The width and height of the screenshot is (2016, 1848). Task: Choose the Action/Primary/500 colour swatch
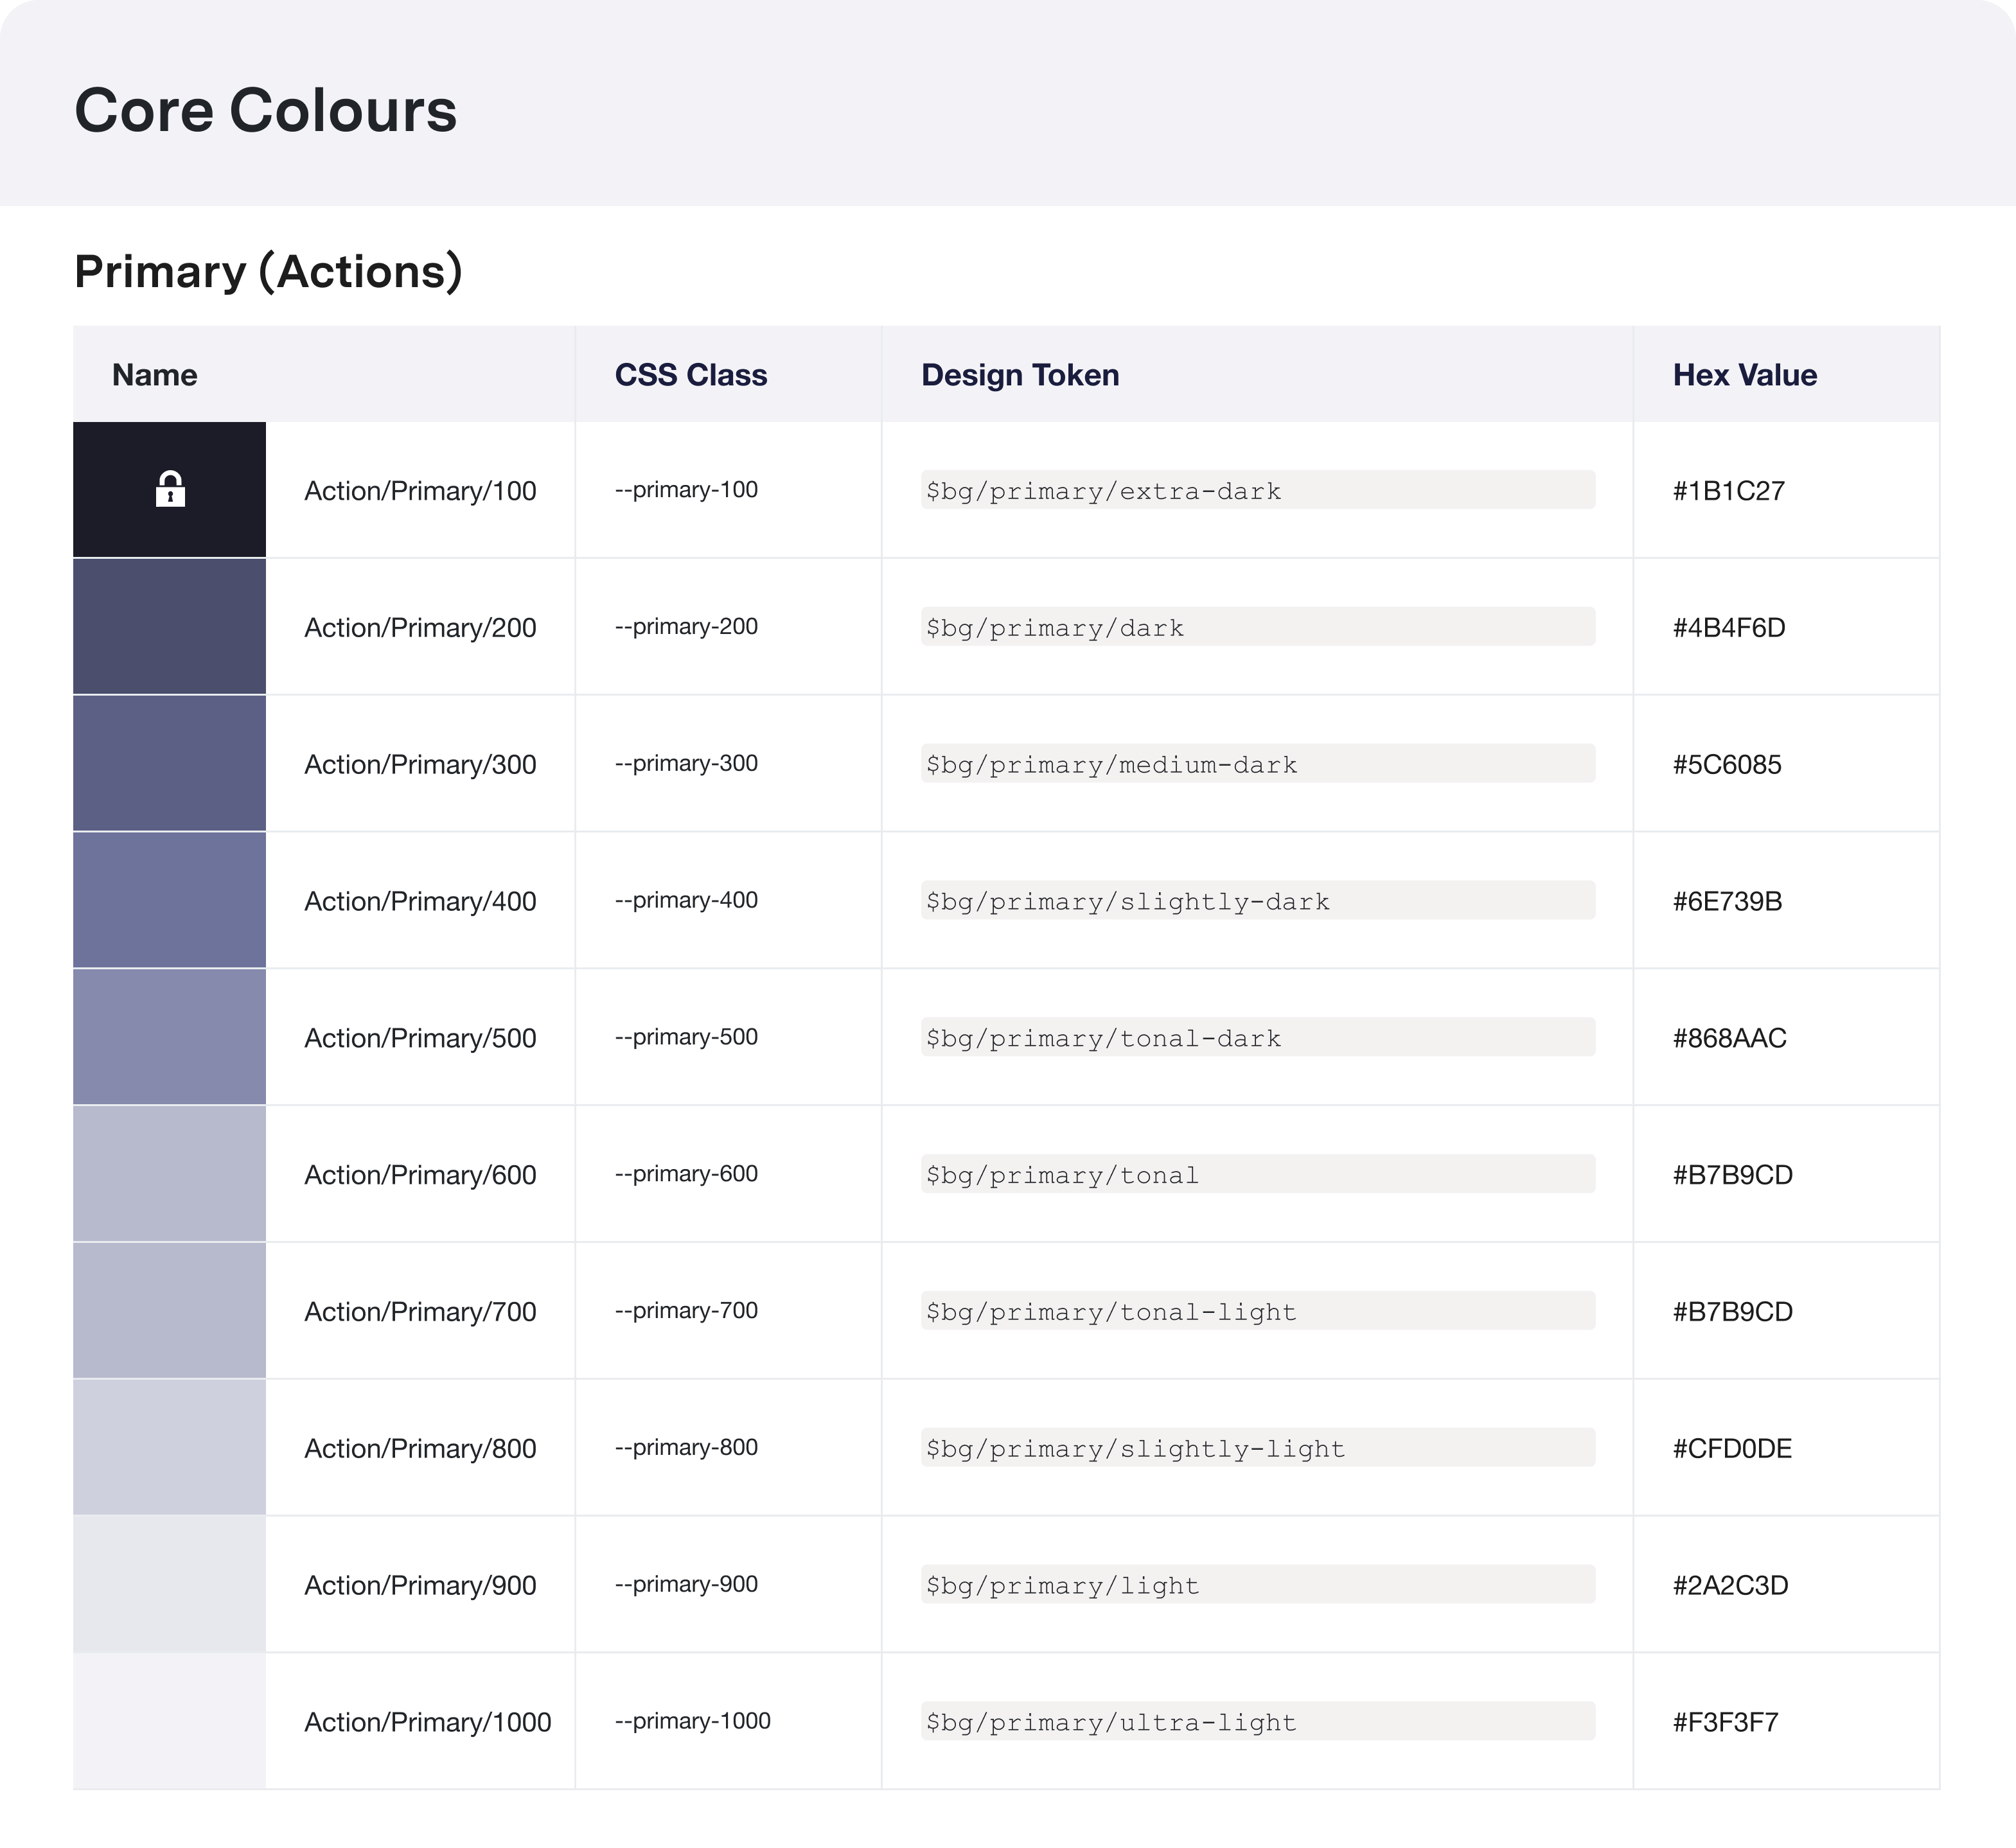point(169,1037)
